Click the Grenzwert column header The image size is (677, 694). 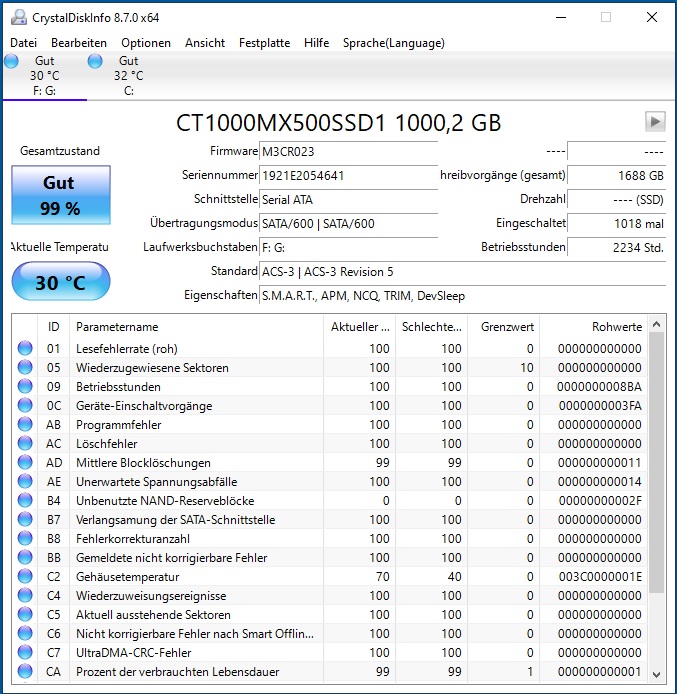(503, 327)
